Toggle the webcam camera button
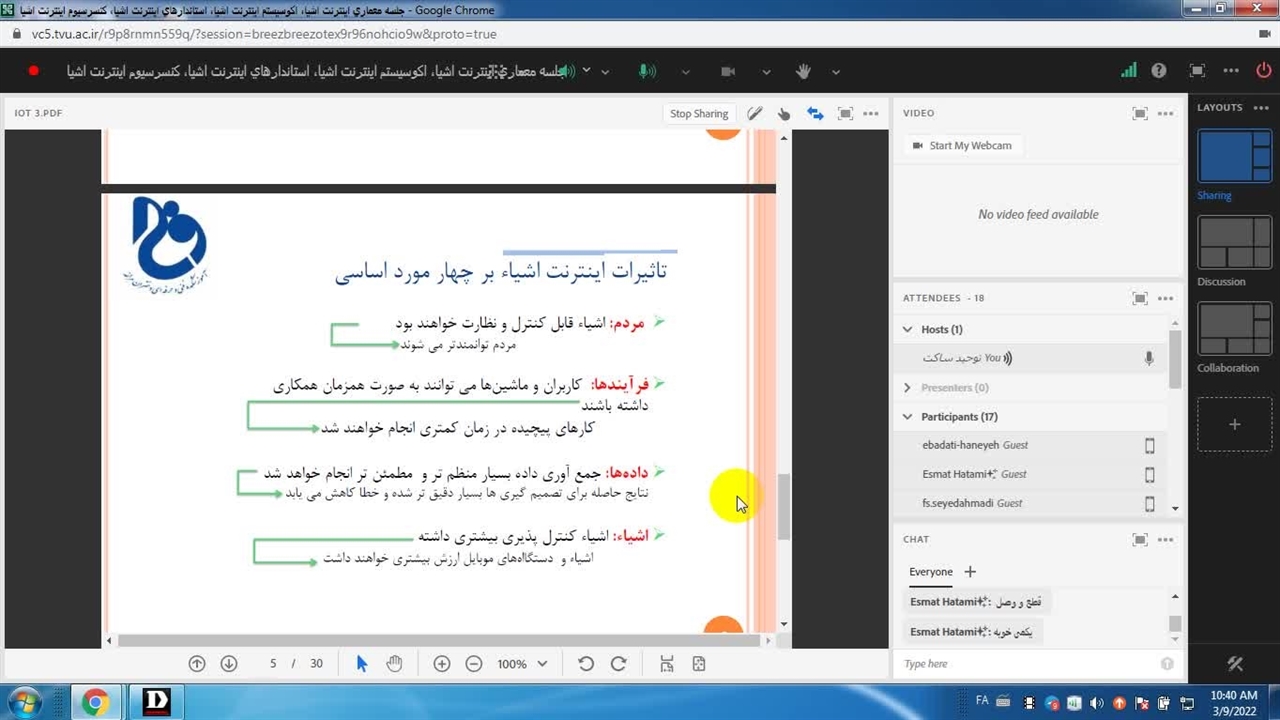 pyautogui.click(x=728, y=71)
